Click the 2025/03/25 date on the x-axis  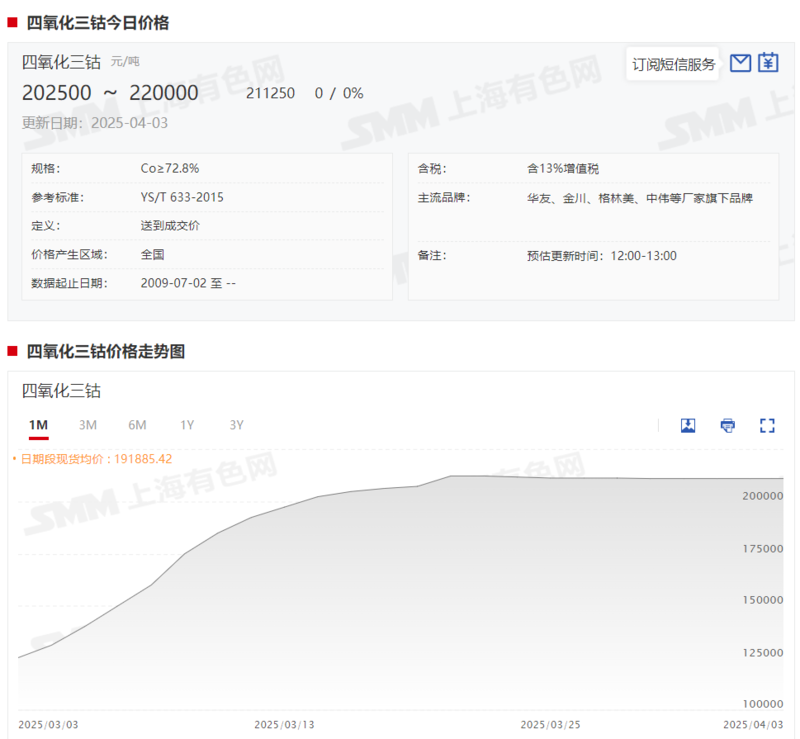549,724
